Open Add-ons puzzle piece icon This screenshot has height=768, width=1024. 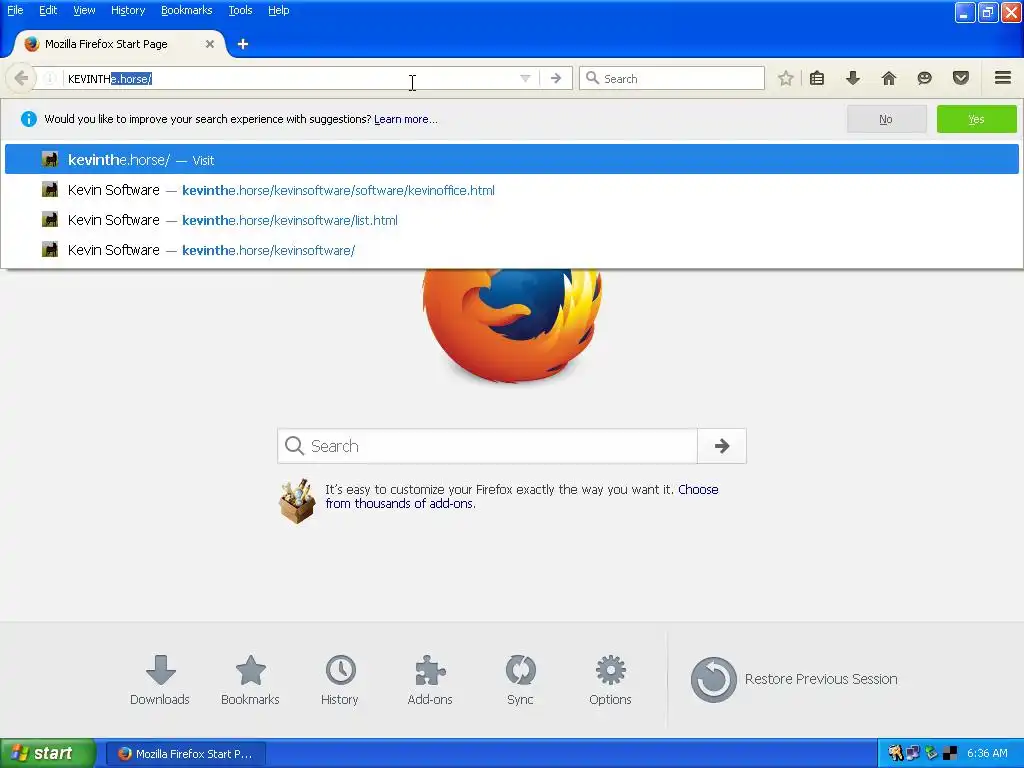430,680
